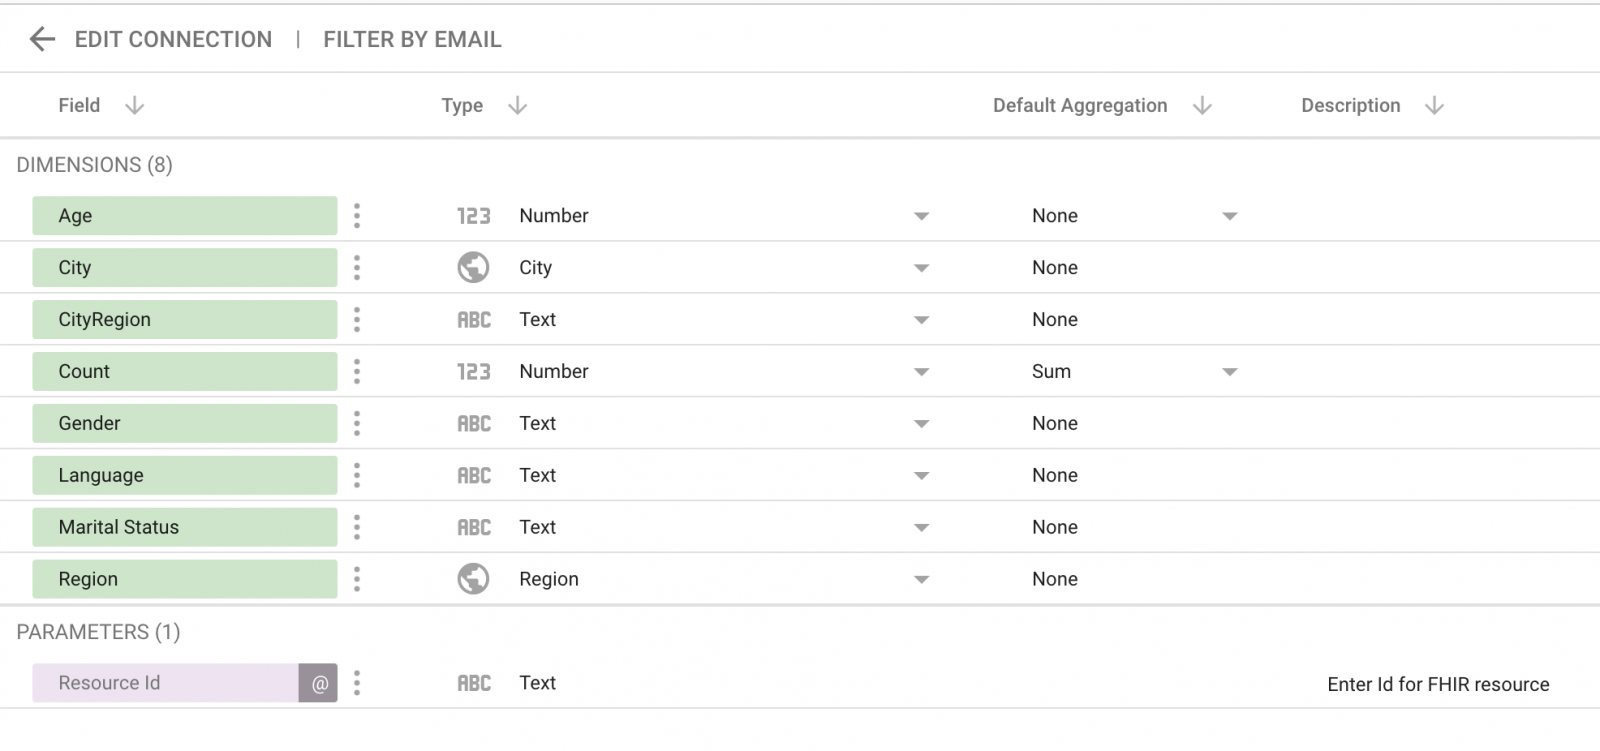Viewport: 1600px width, 751px height.
Task: Sort by Default Aggregation arrow
Action: (1202, 106)
